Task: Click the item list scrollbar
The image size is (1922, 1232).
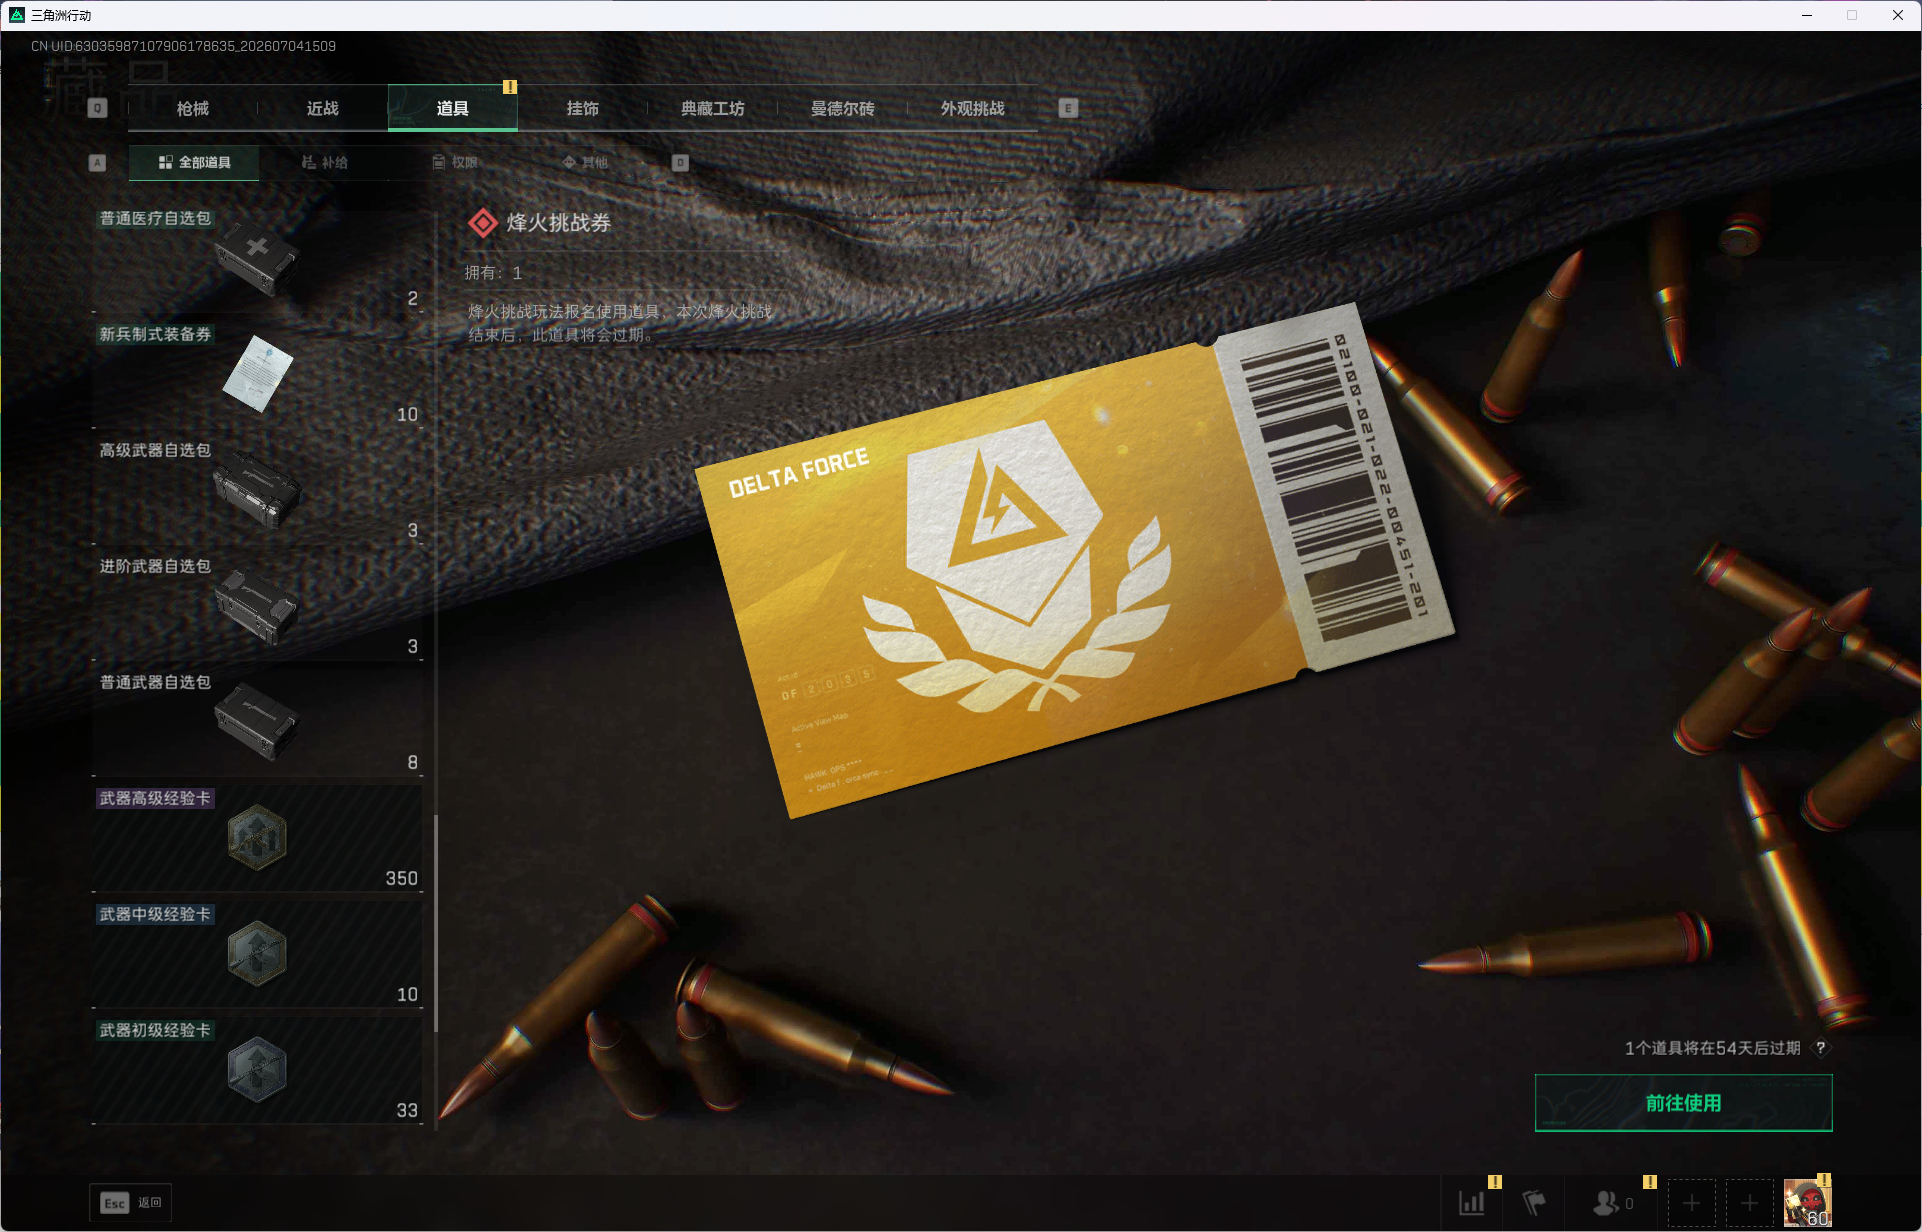Action: click(x=436, y=924)
